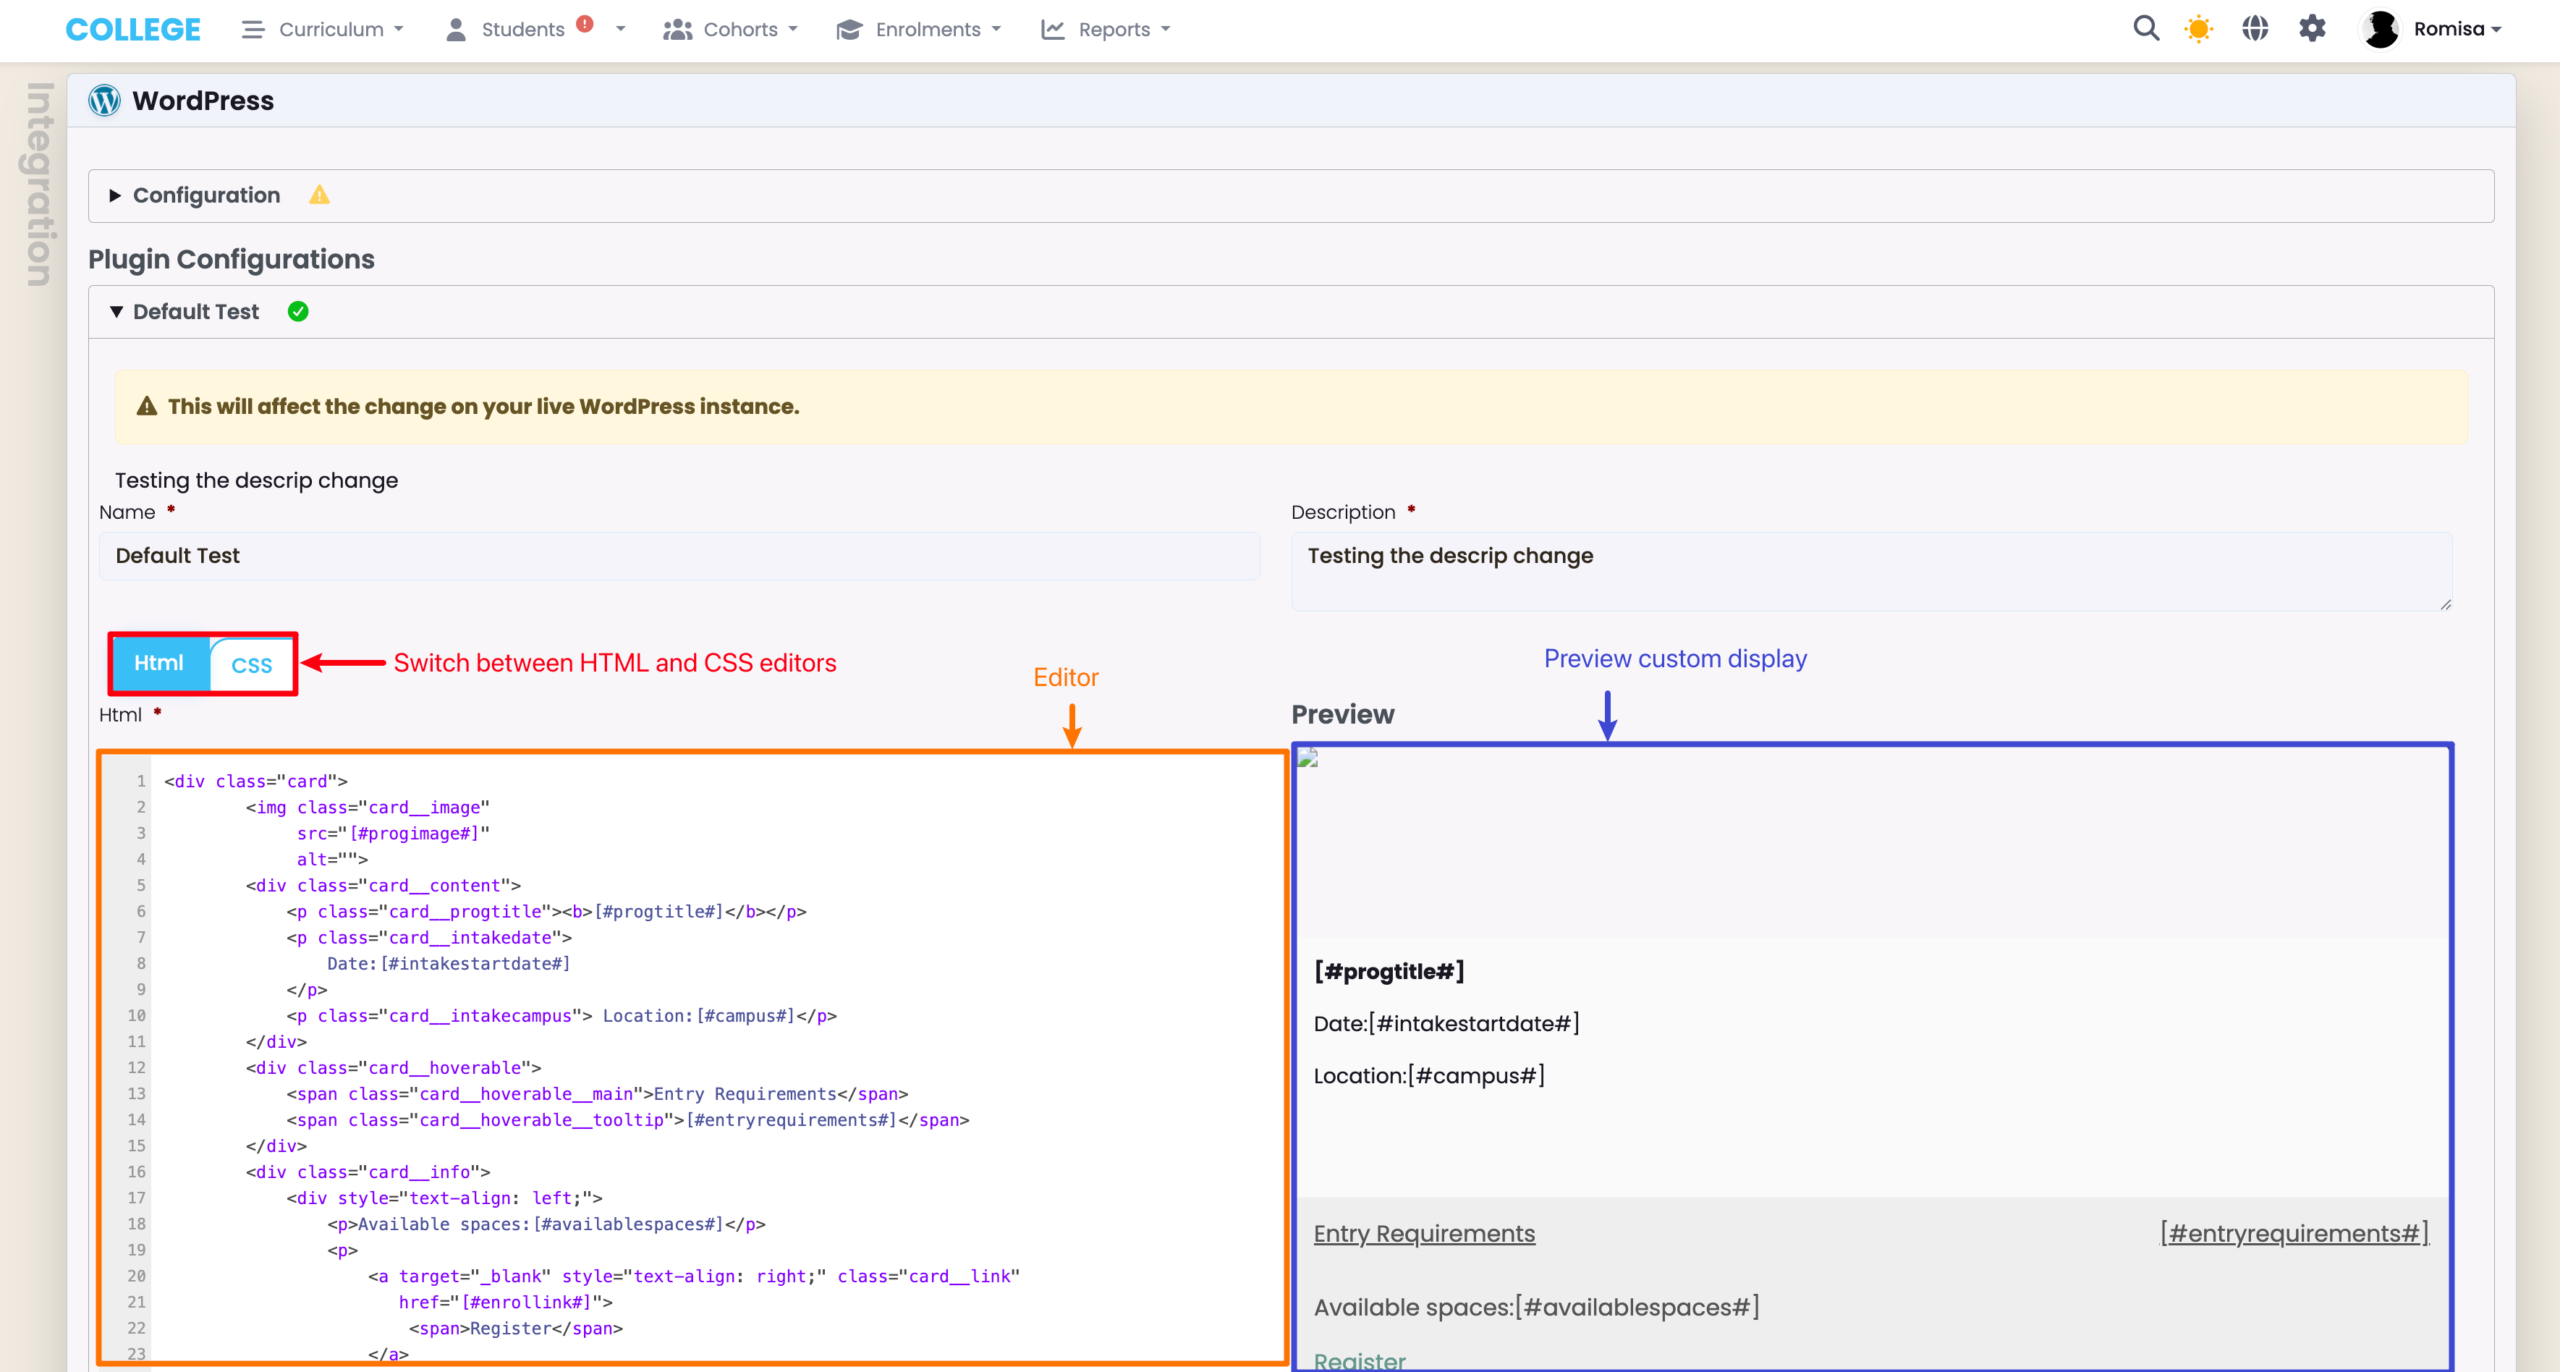Open the settings gear icon
The height and width of the screenshot is (1372, 2560).
coord(2311,28)
